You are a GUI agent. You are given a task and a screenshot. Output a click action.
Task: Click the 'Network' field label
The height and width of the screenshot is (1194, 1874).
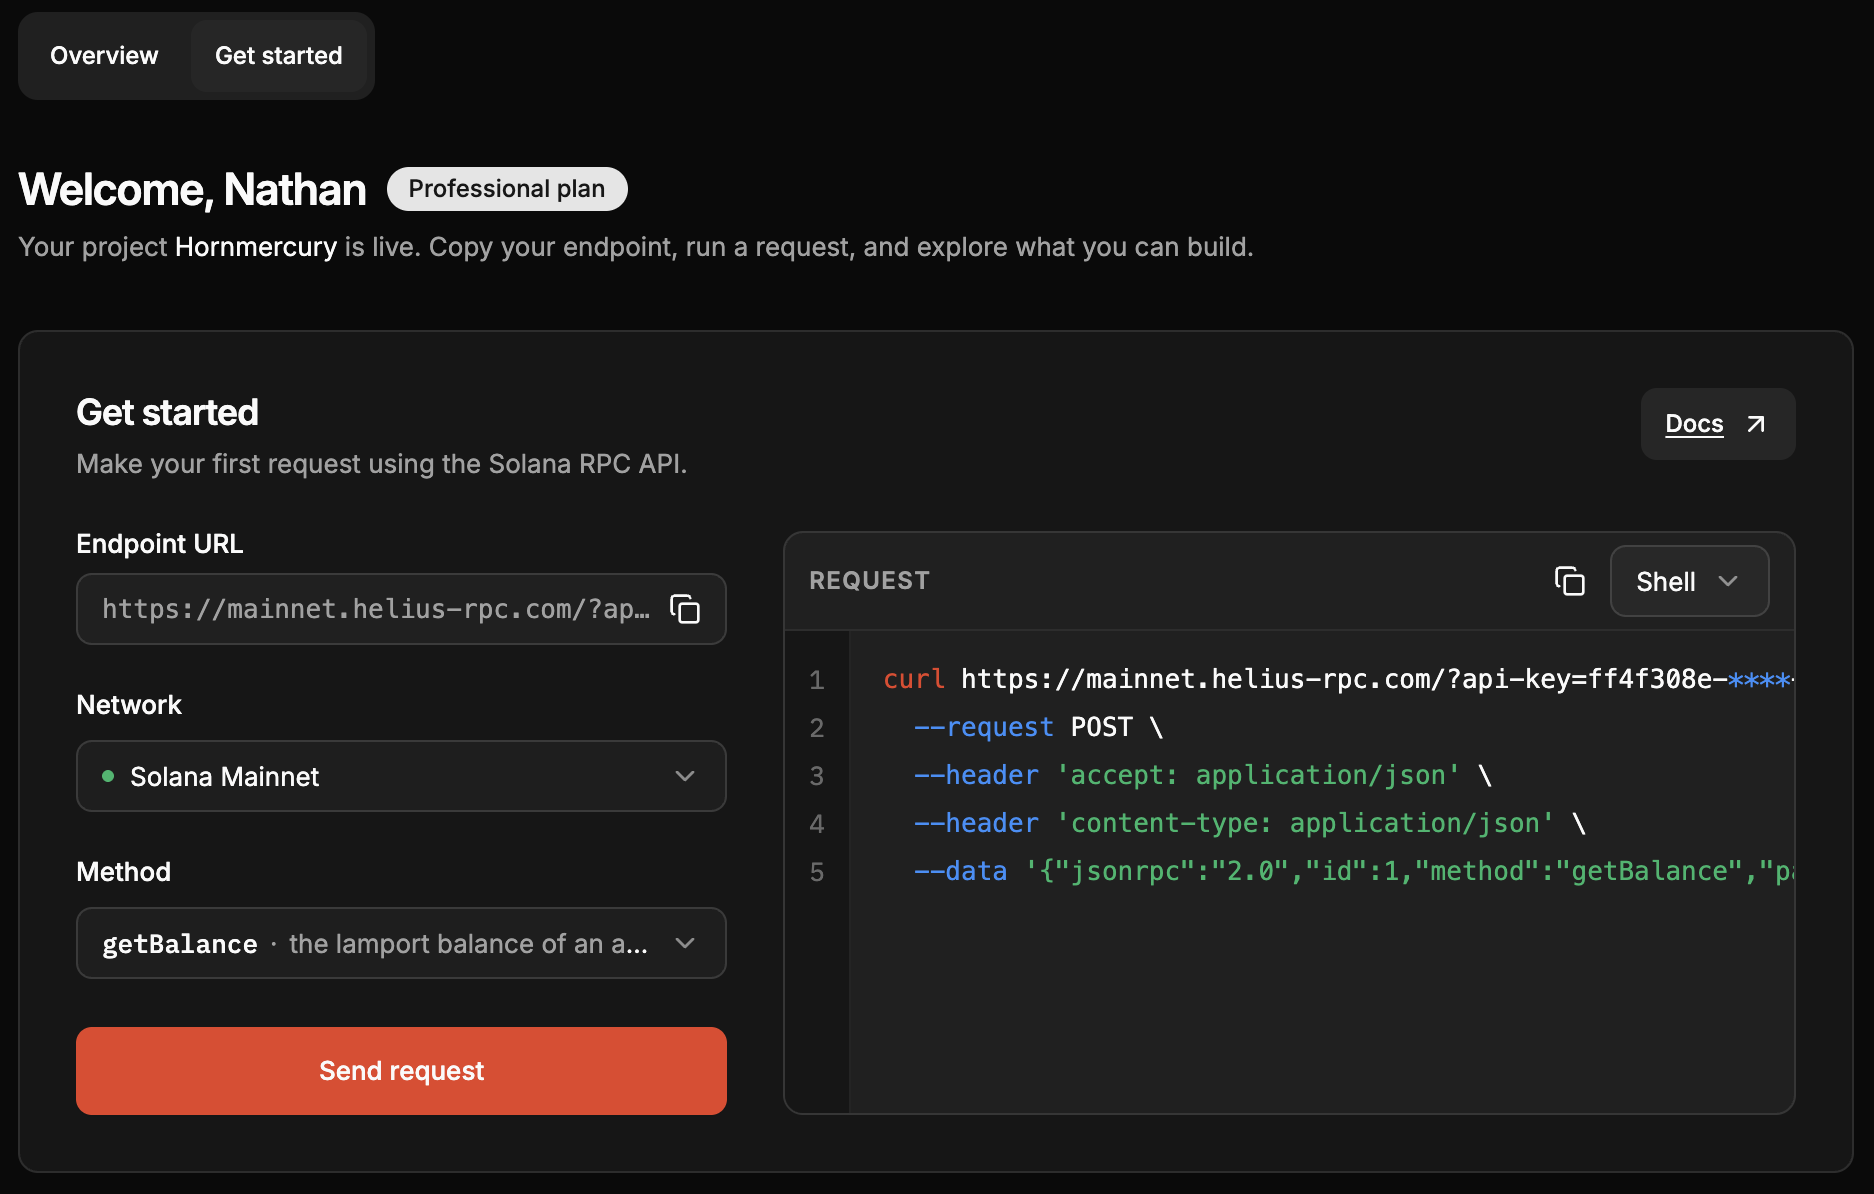(x=129, y=705)
